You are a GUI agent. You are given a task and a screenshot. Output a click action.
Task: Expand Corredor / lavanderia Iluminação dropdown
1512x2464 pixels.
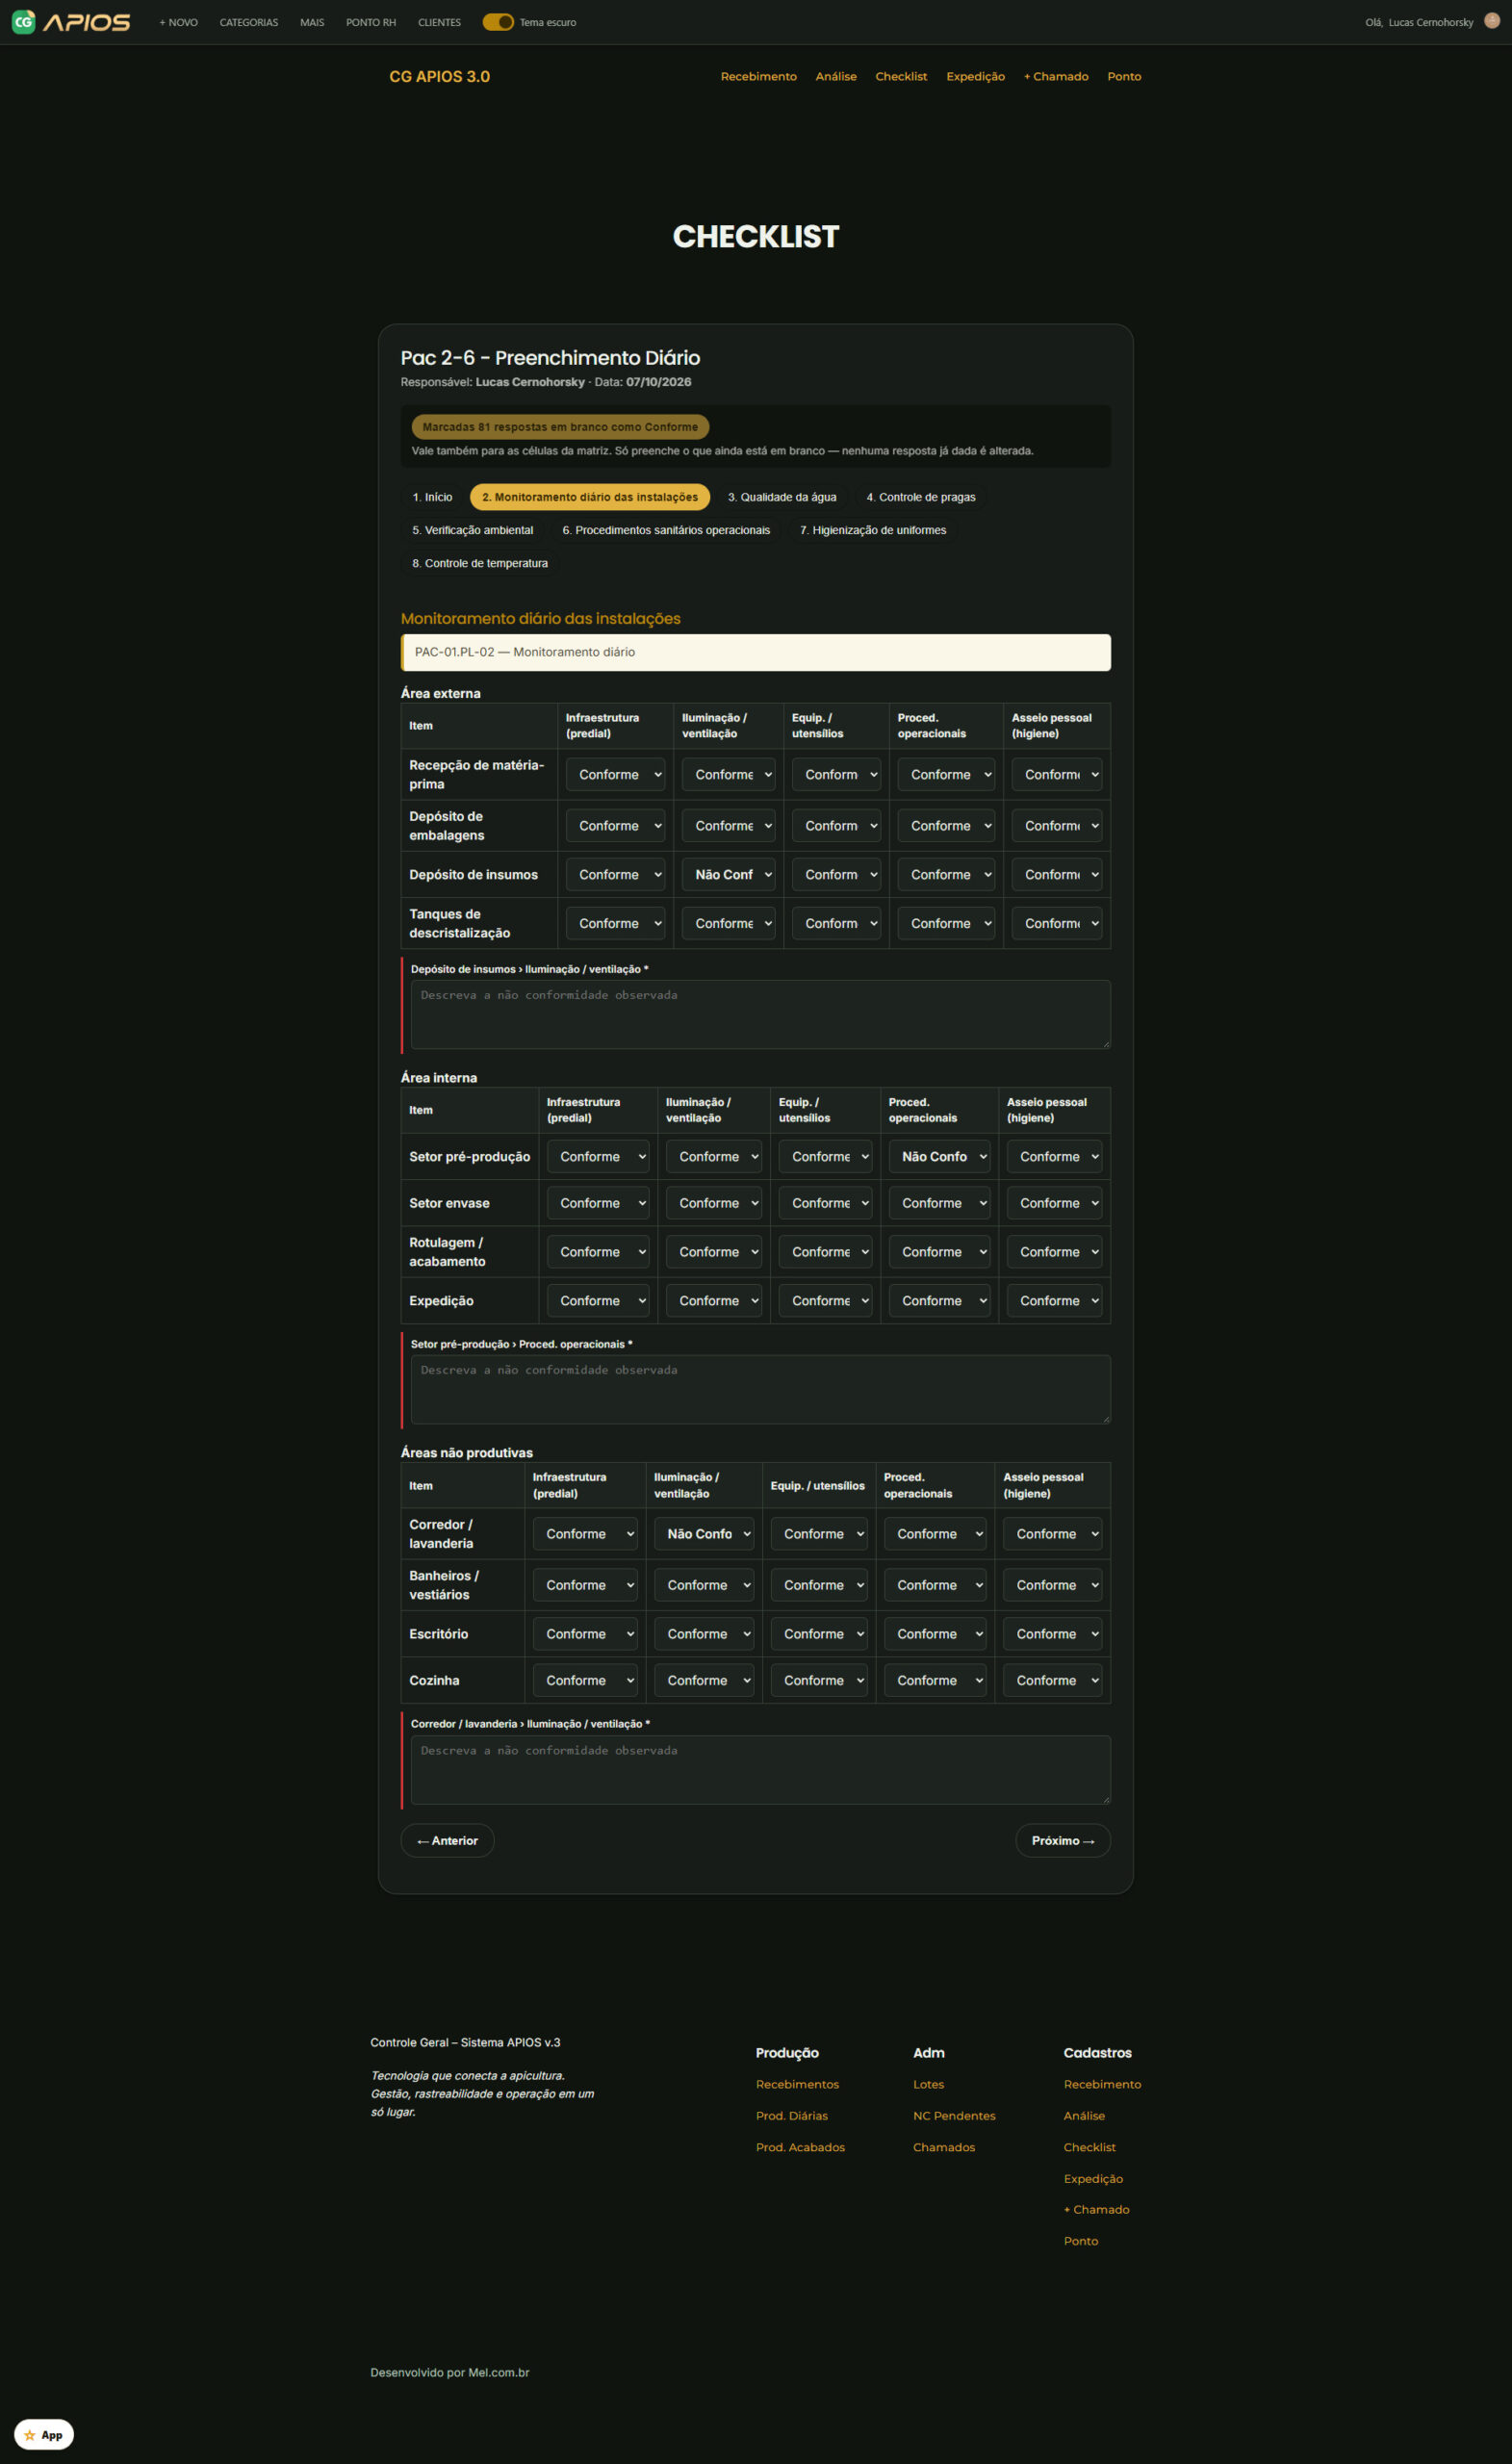point(703,1533)
